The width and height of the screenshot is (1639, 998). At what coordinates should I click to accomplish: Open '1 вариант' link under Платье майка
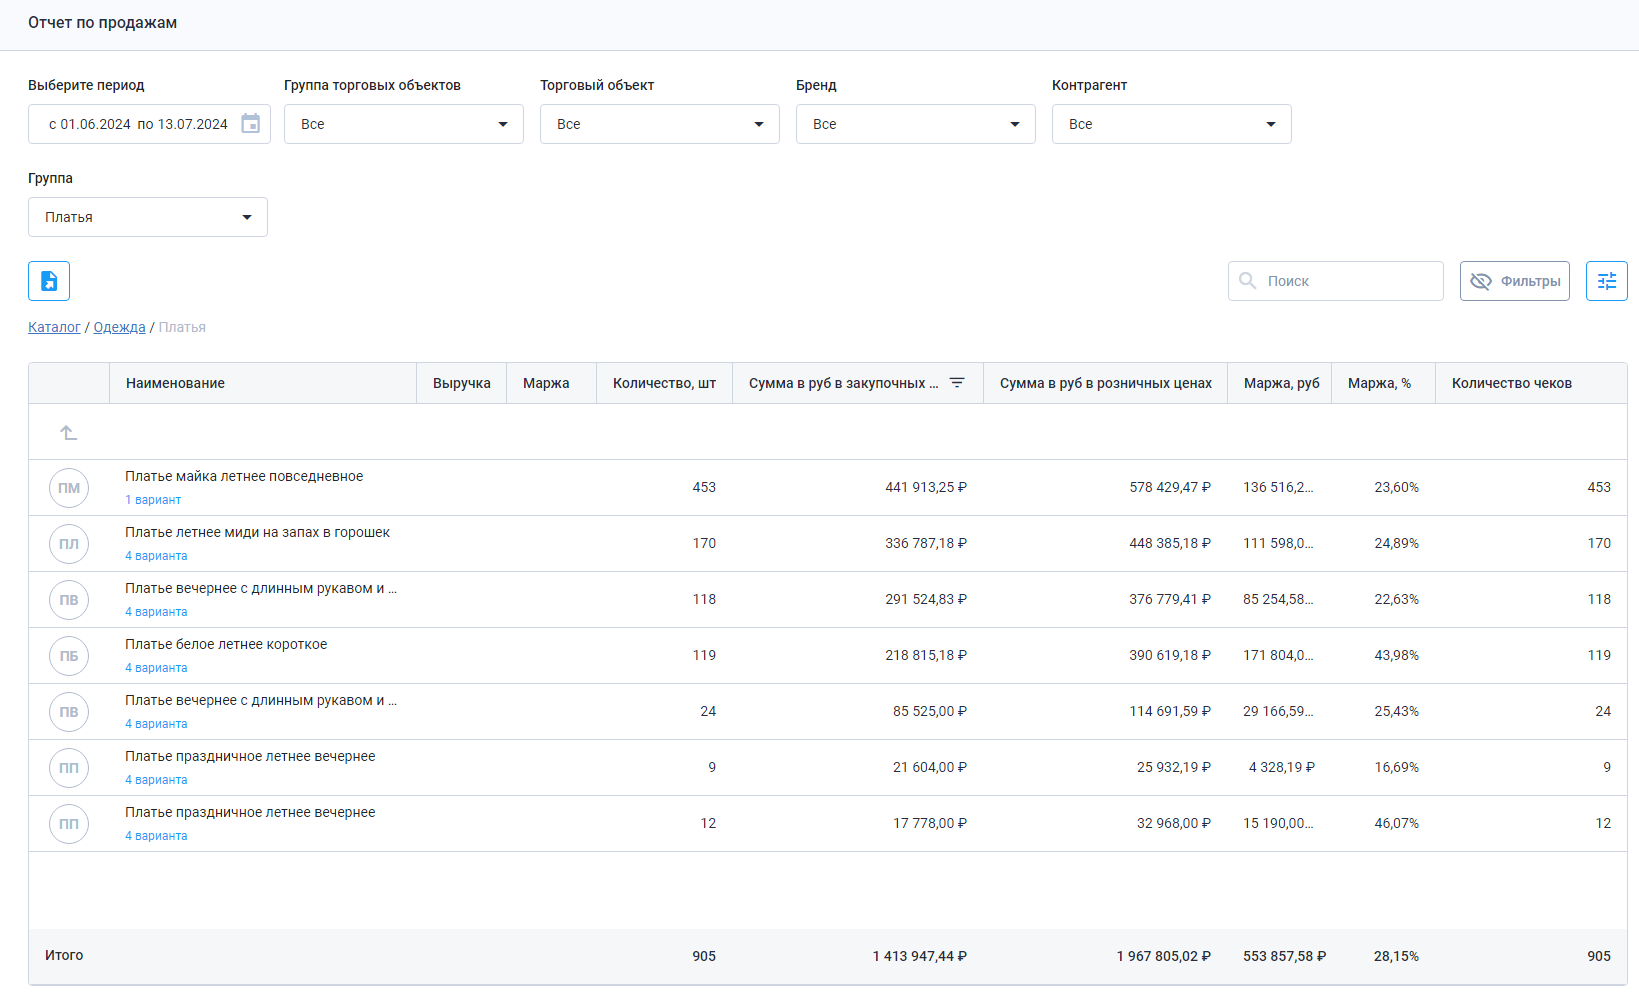click(153, 500)
